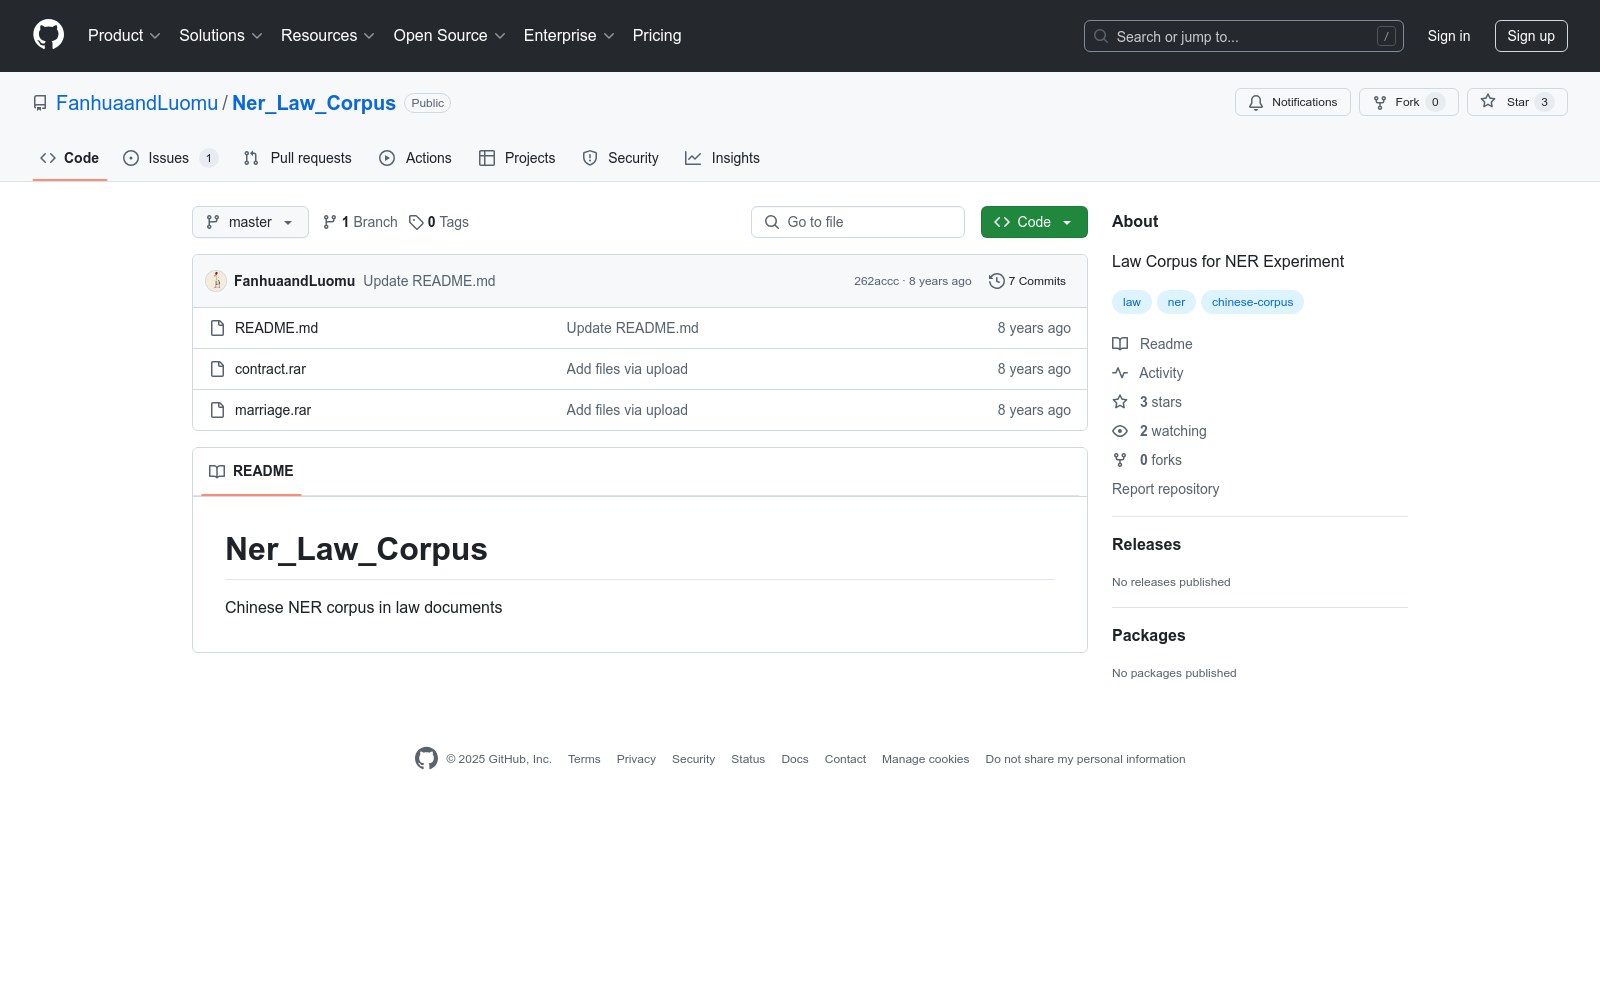The width and height of the screenshot is (1600, 1000).
Task: Click Manage cookies in the footer
Action: tap(925, 759)
